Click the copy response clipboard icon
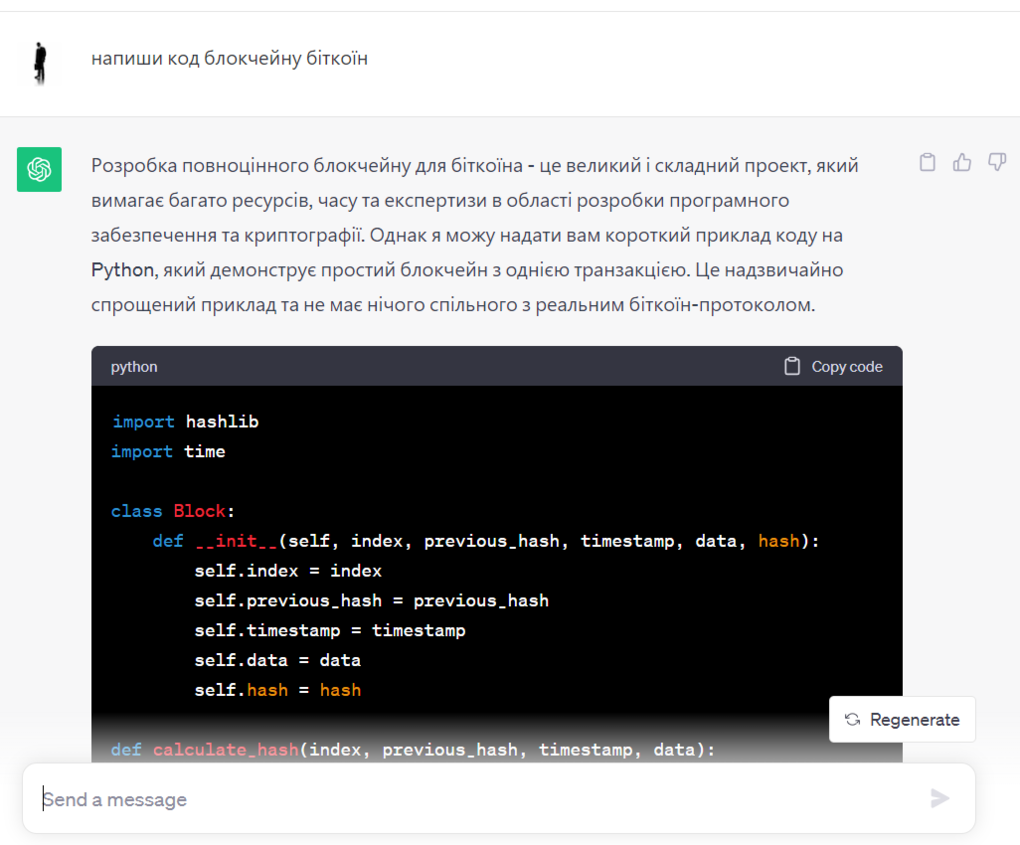 click(927, 162)
